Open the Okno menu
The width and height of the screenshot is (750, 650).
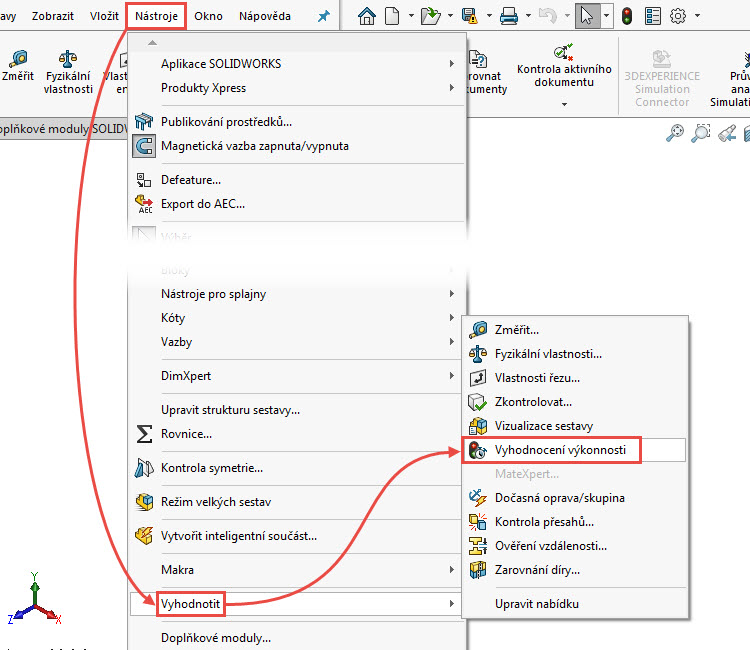point(208,16)
